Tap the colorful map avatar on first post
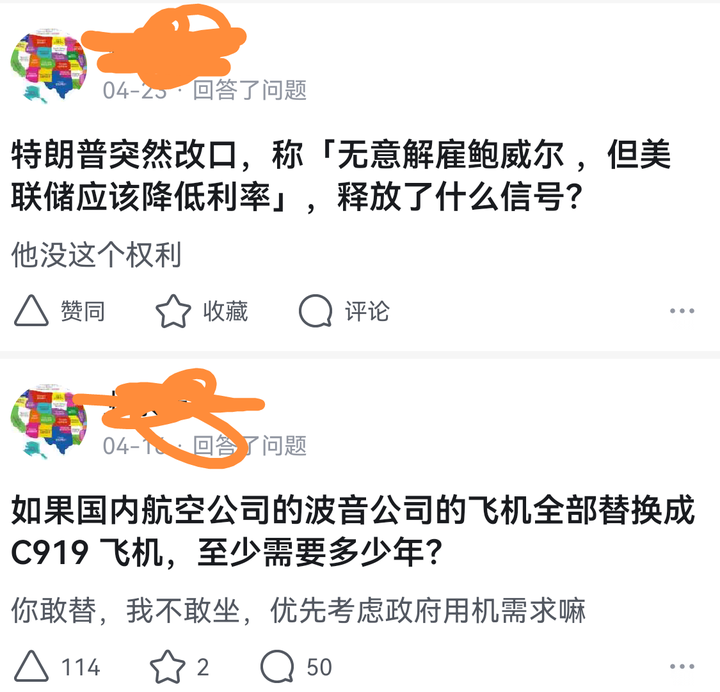This screenshot has width=720, height=692. [x=49, y=65]
